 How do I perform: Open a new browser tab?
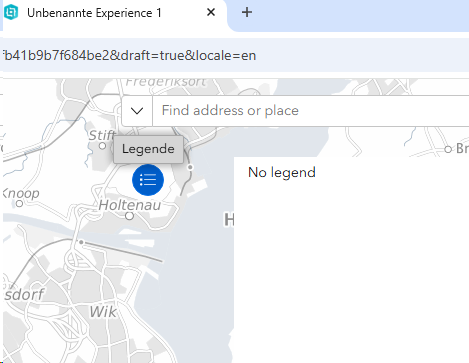coord(247,13)
